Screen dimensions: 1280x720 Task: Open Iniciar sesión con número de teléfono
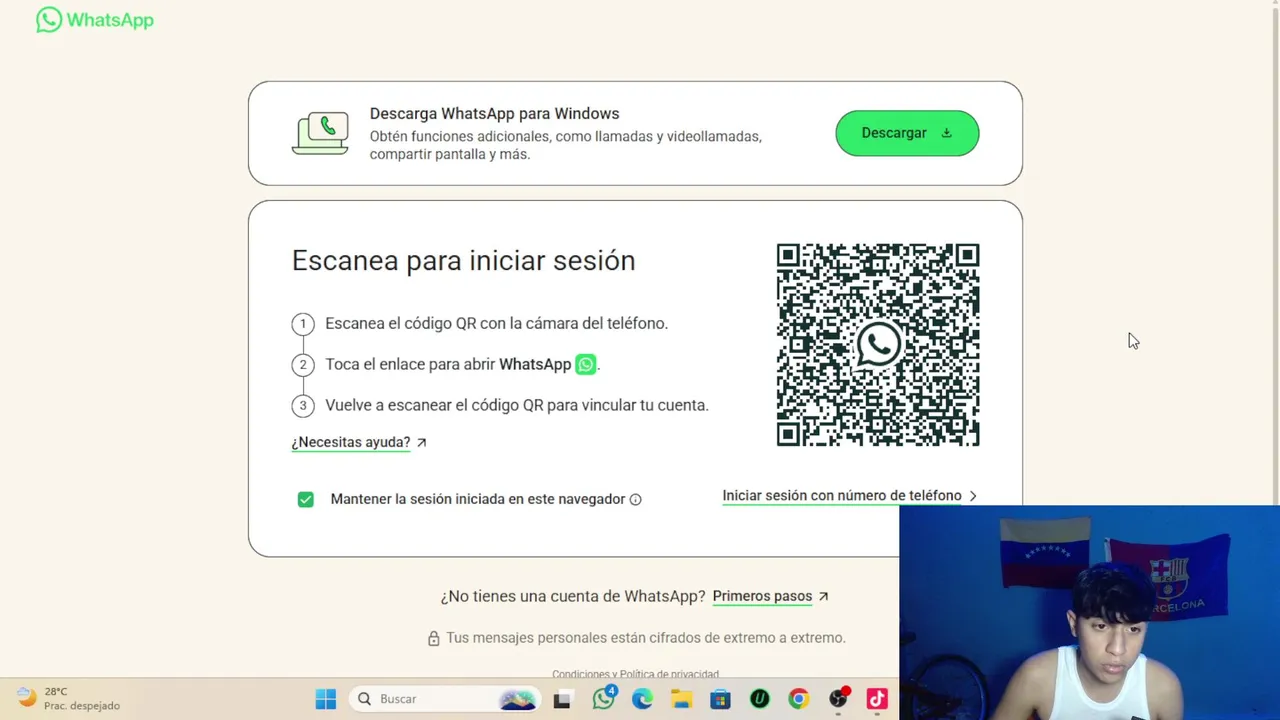point(849,496)
